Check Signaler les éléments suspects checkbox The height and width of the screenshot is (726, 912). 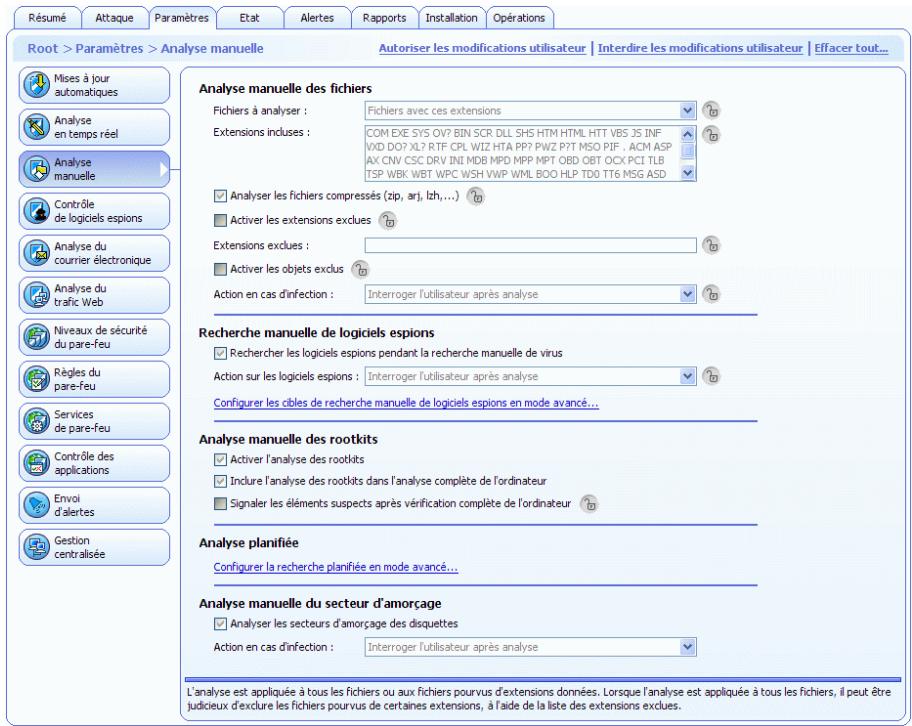click(x=220, y=503)
